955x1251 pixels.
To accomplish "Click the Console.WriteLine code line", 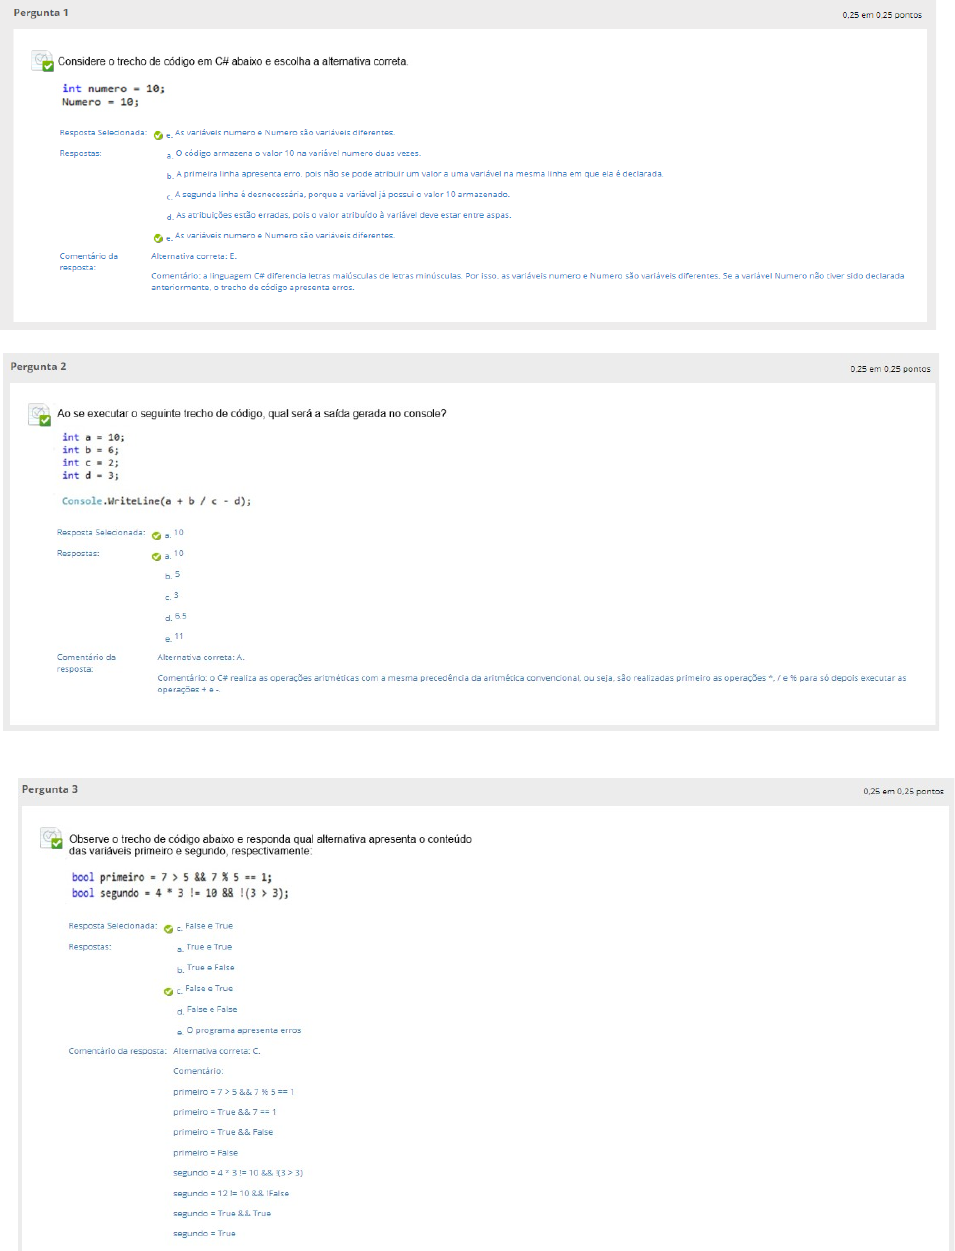I will pos(156,501).
